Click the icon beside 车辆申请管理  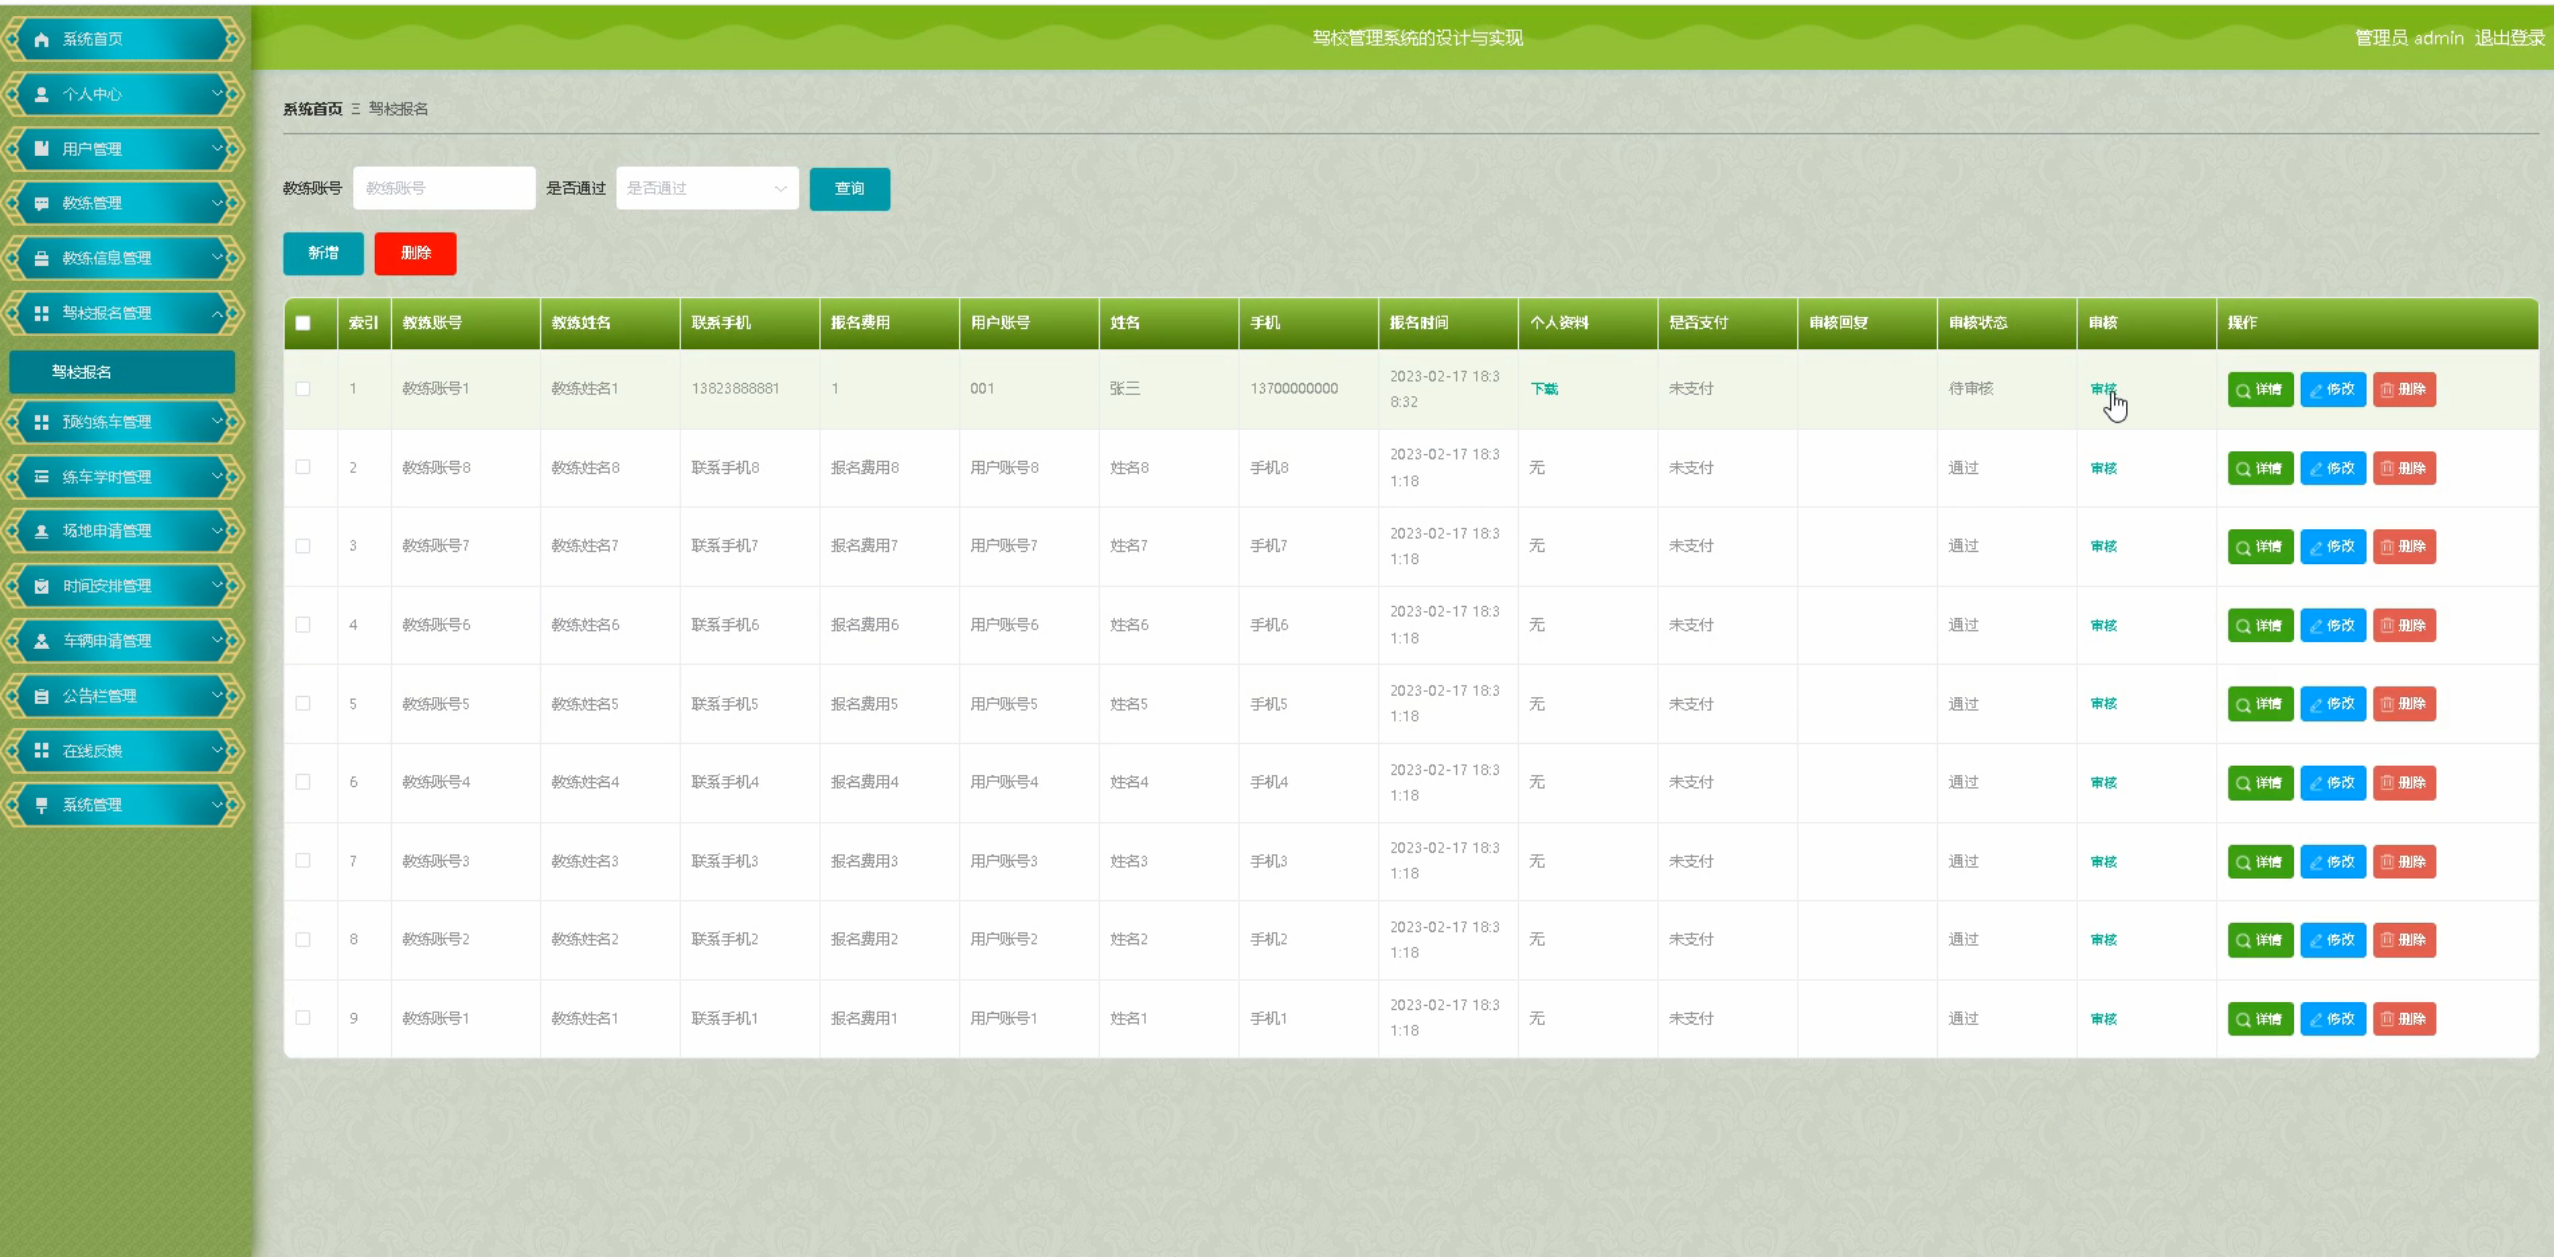(x=41, y=641)
